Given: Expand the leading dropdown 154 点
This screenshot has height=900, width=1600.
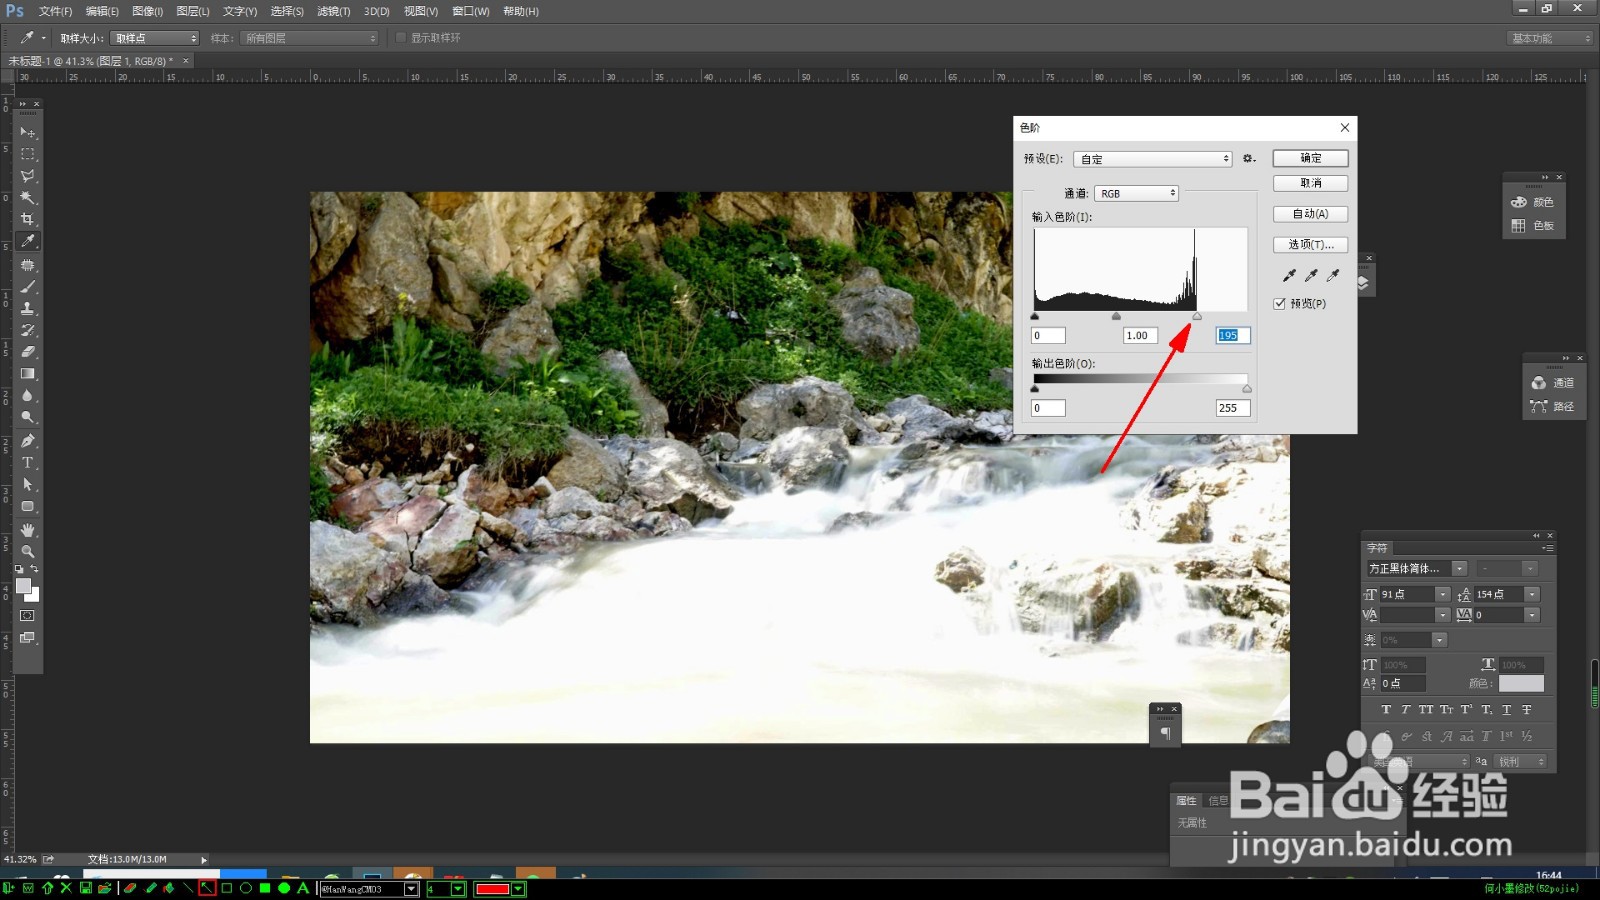Looking at the screenshot, I should tap(1532, 594).
